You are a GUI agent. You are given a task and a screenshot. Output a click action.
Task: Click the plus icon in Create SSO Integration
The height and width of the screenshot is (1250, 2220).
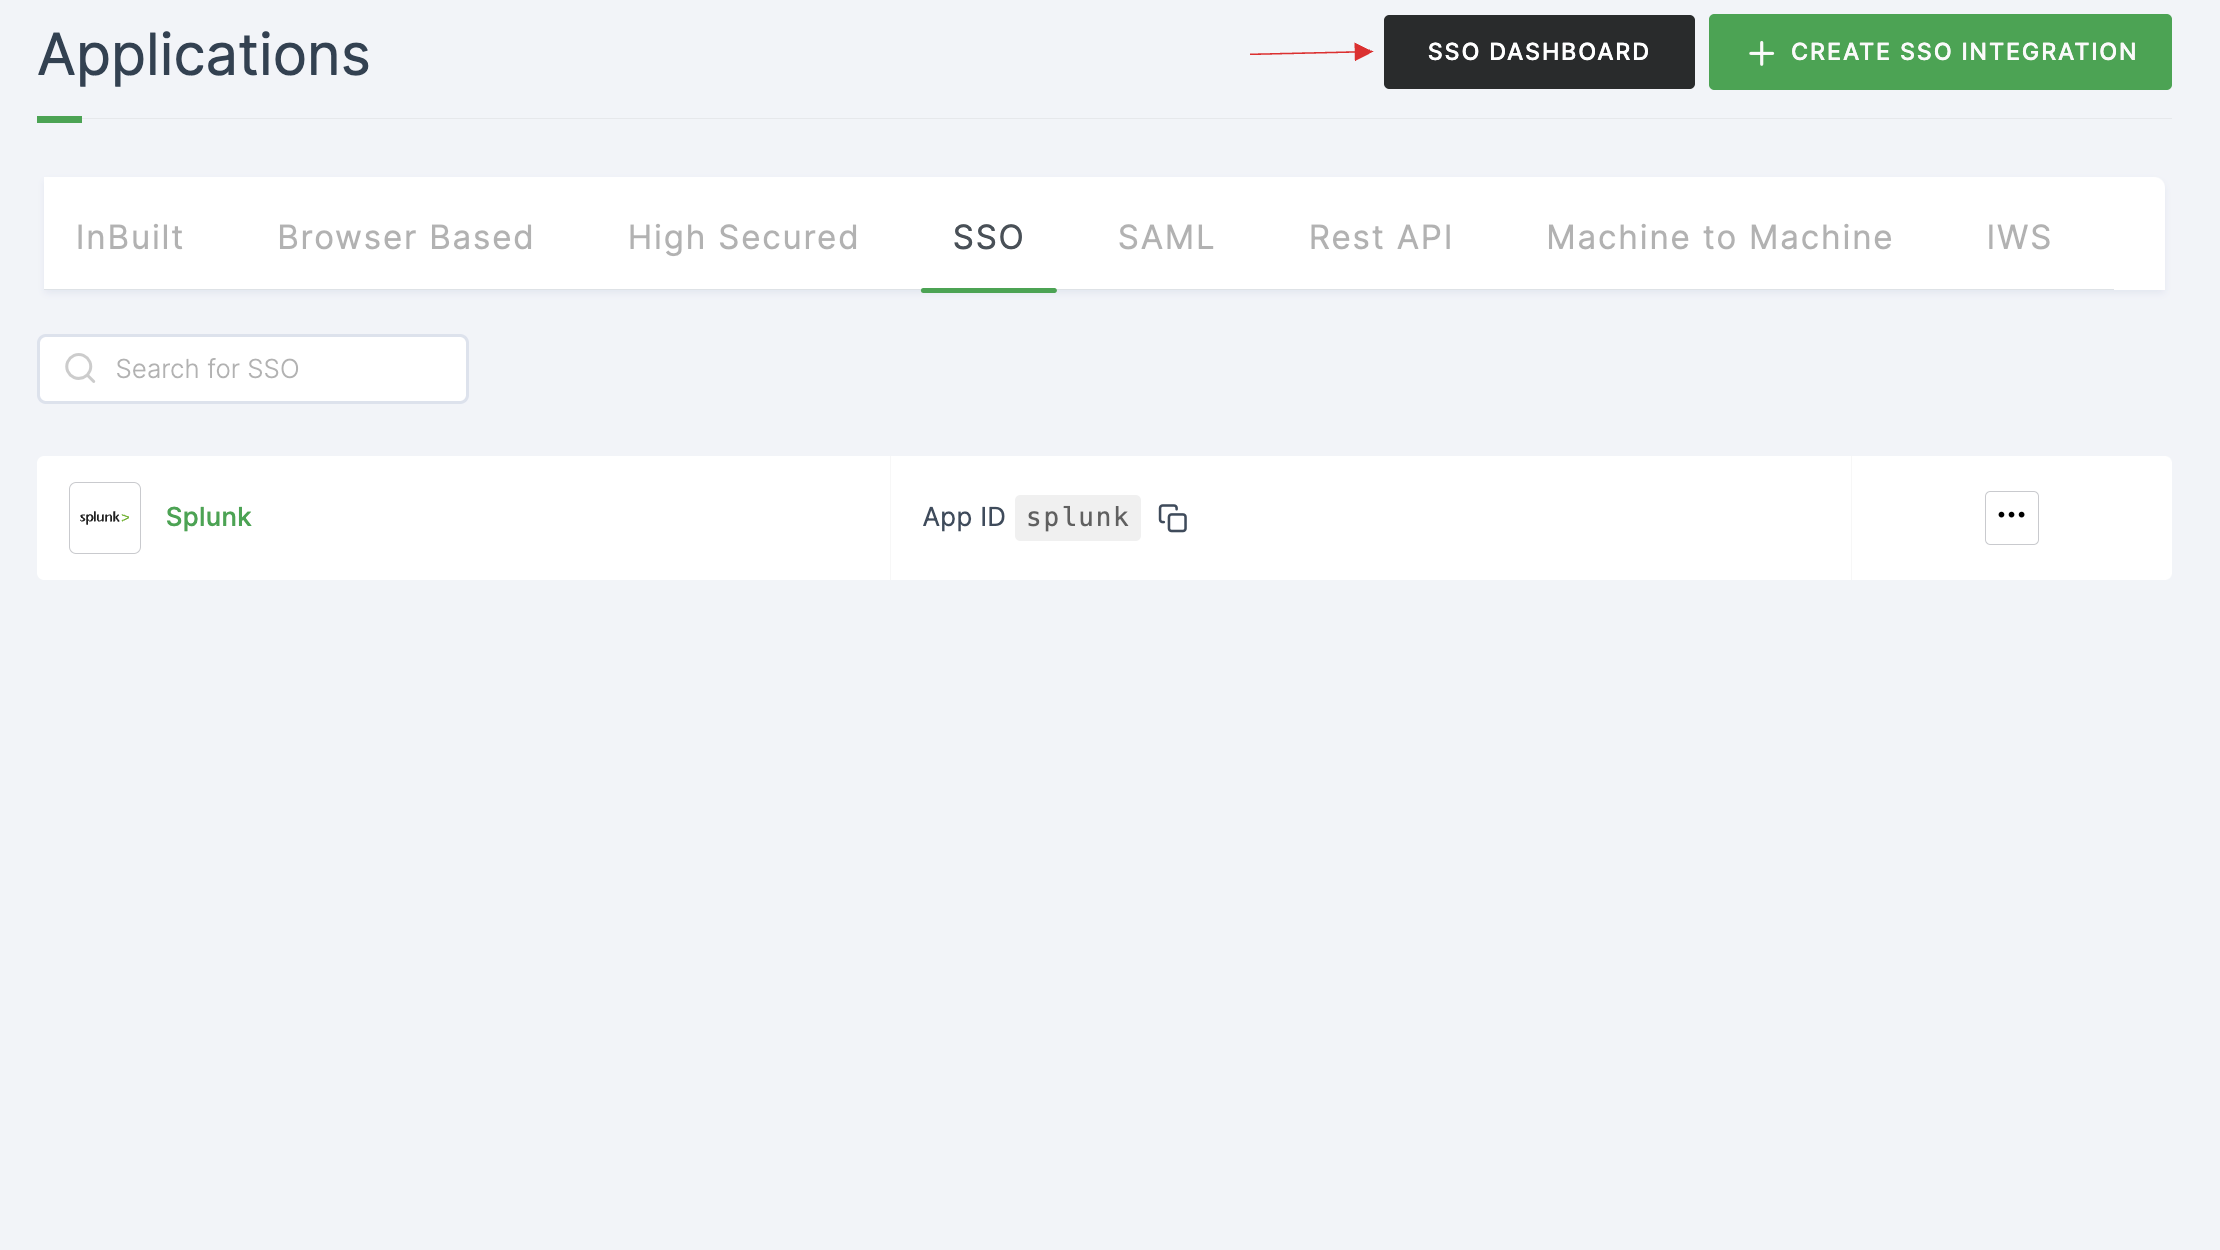click(x=1760, y=52)
